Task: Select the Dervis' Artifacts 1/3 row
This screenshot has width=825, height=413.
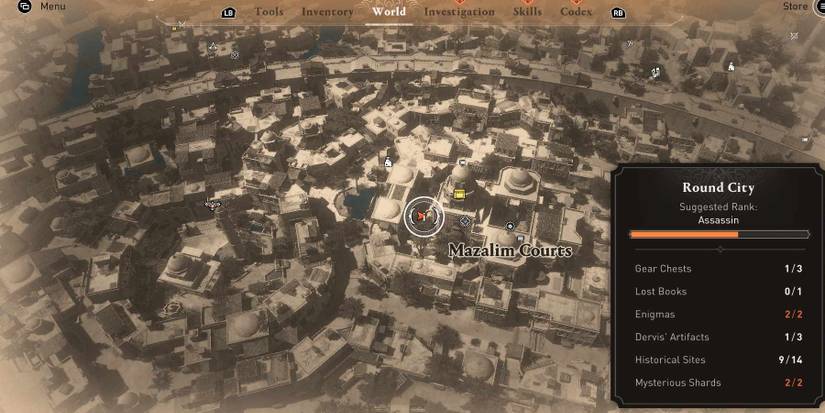Action: point(719,337)
